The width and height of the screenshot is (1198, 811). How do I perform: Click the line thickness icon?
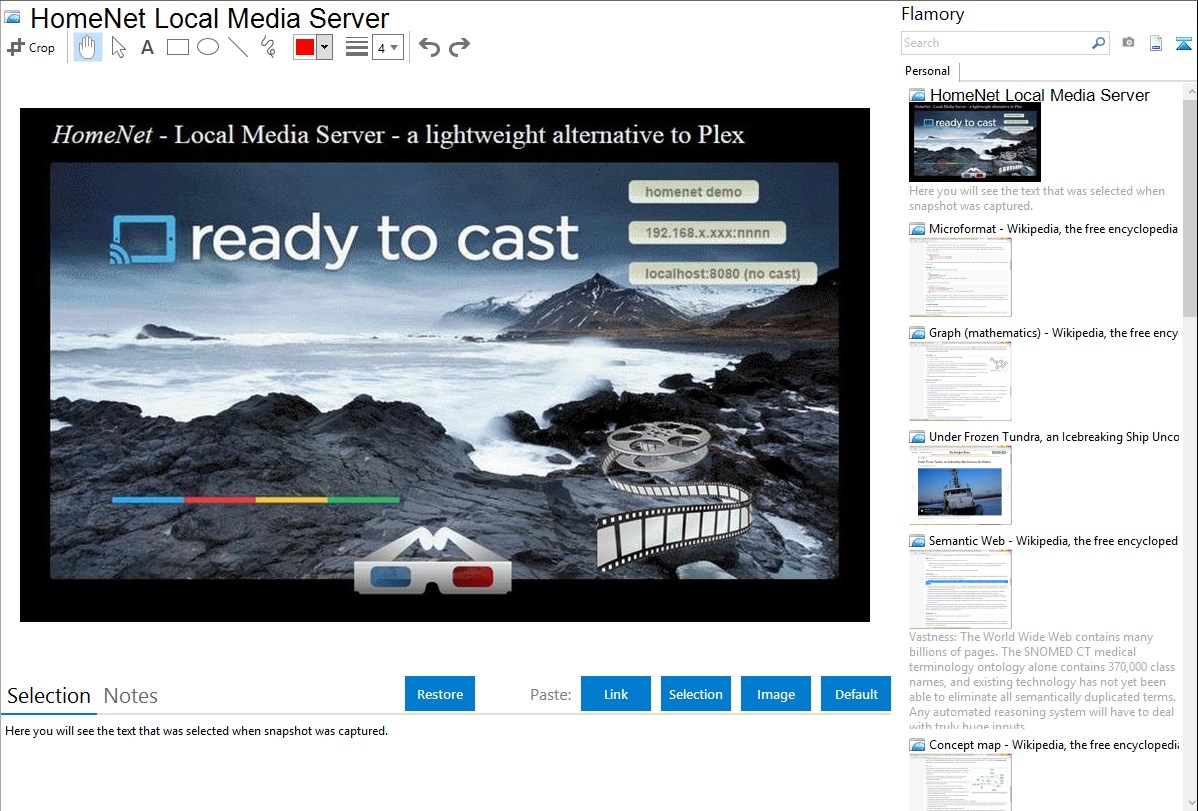356,47
